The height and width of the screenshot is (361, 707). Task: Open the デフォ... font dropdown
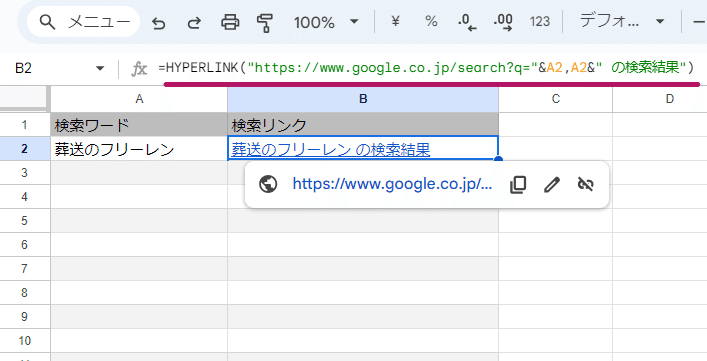622,21
